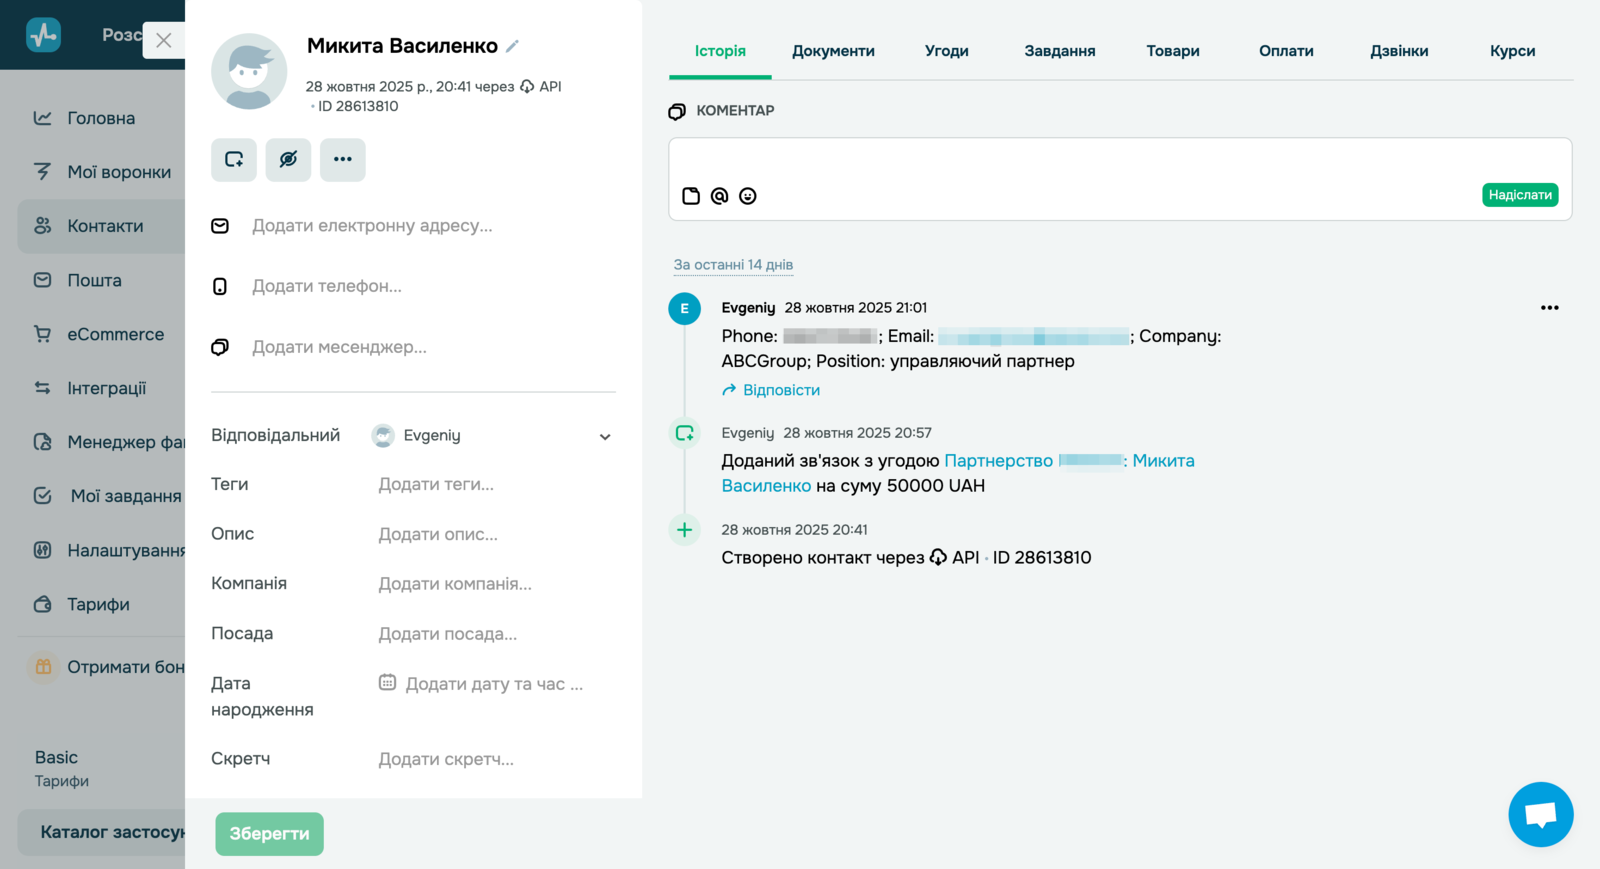This screenshot has width=1600, height=869.
Task: Open eCommerce in the sidebar
Action: click(101, 334)
